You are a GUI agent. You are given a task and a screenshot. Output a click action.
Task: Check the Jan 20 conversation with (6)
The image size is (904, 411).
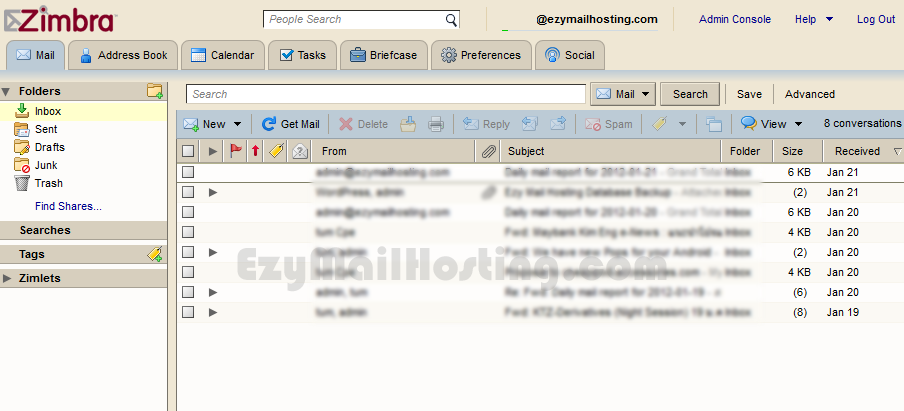[188, 292]
